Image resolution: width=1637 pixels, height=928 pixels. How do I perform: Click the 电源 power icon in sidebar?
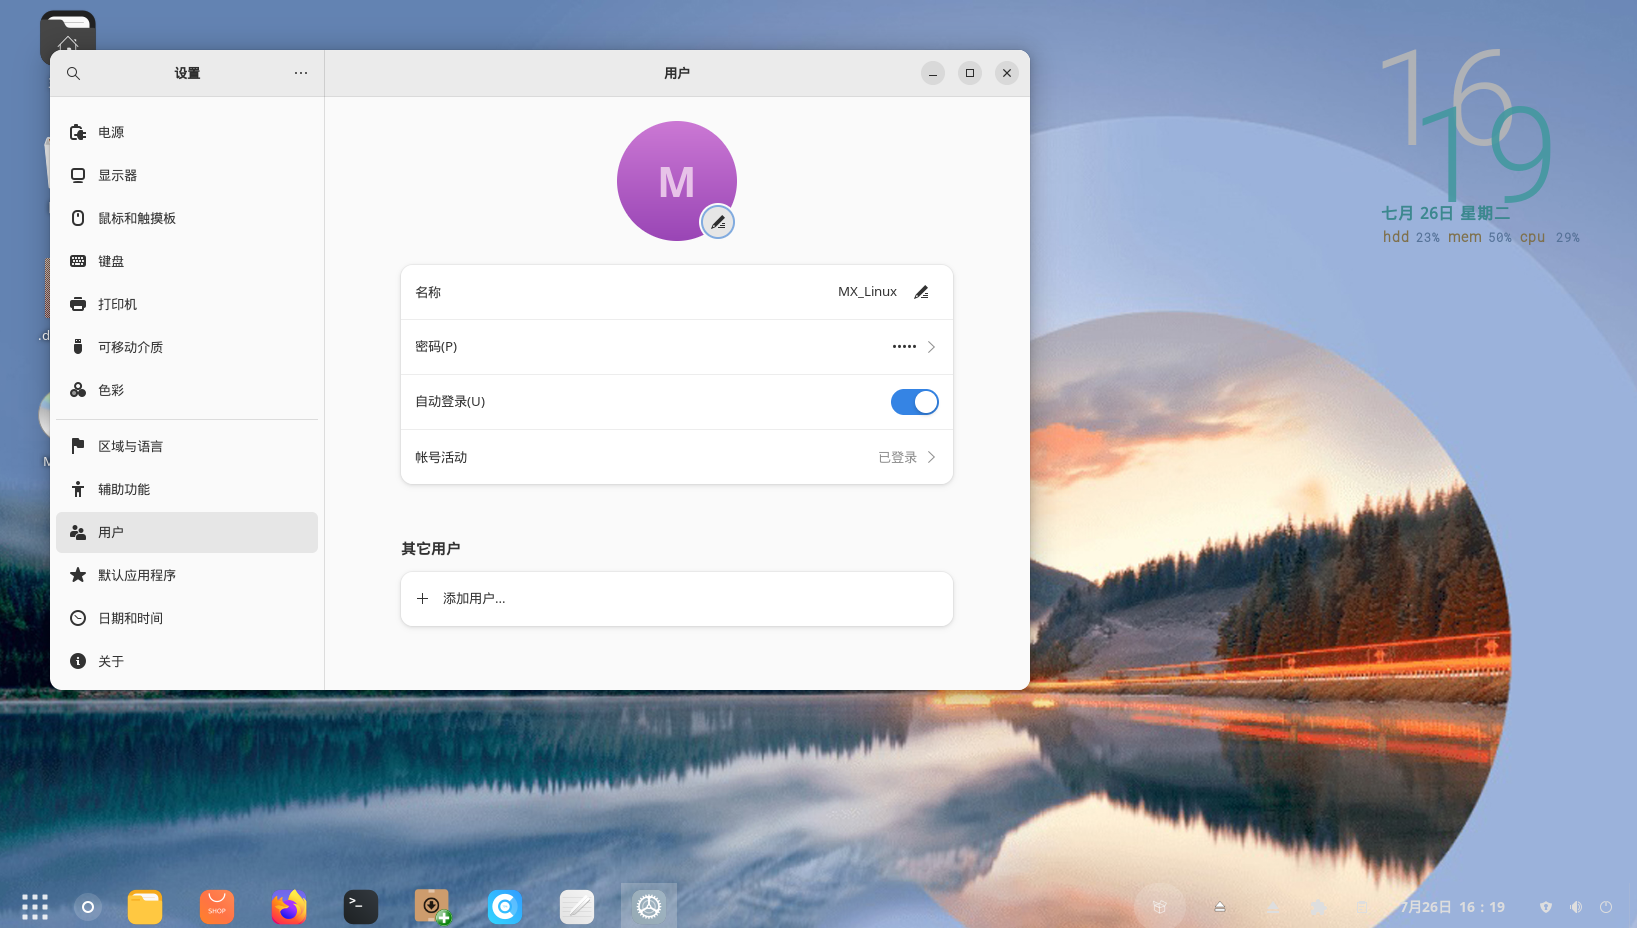click(x=78, y=132)
